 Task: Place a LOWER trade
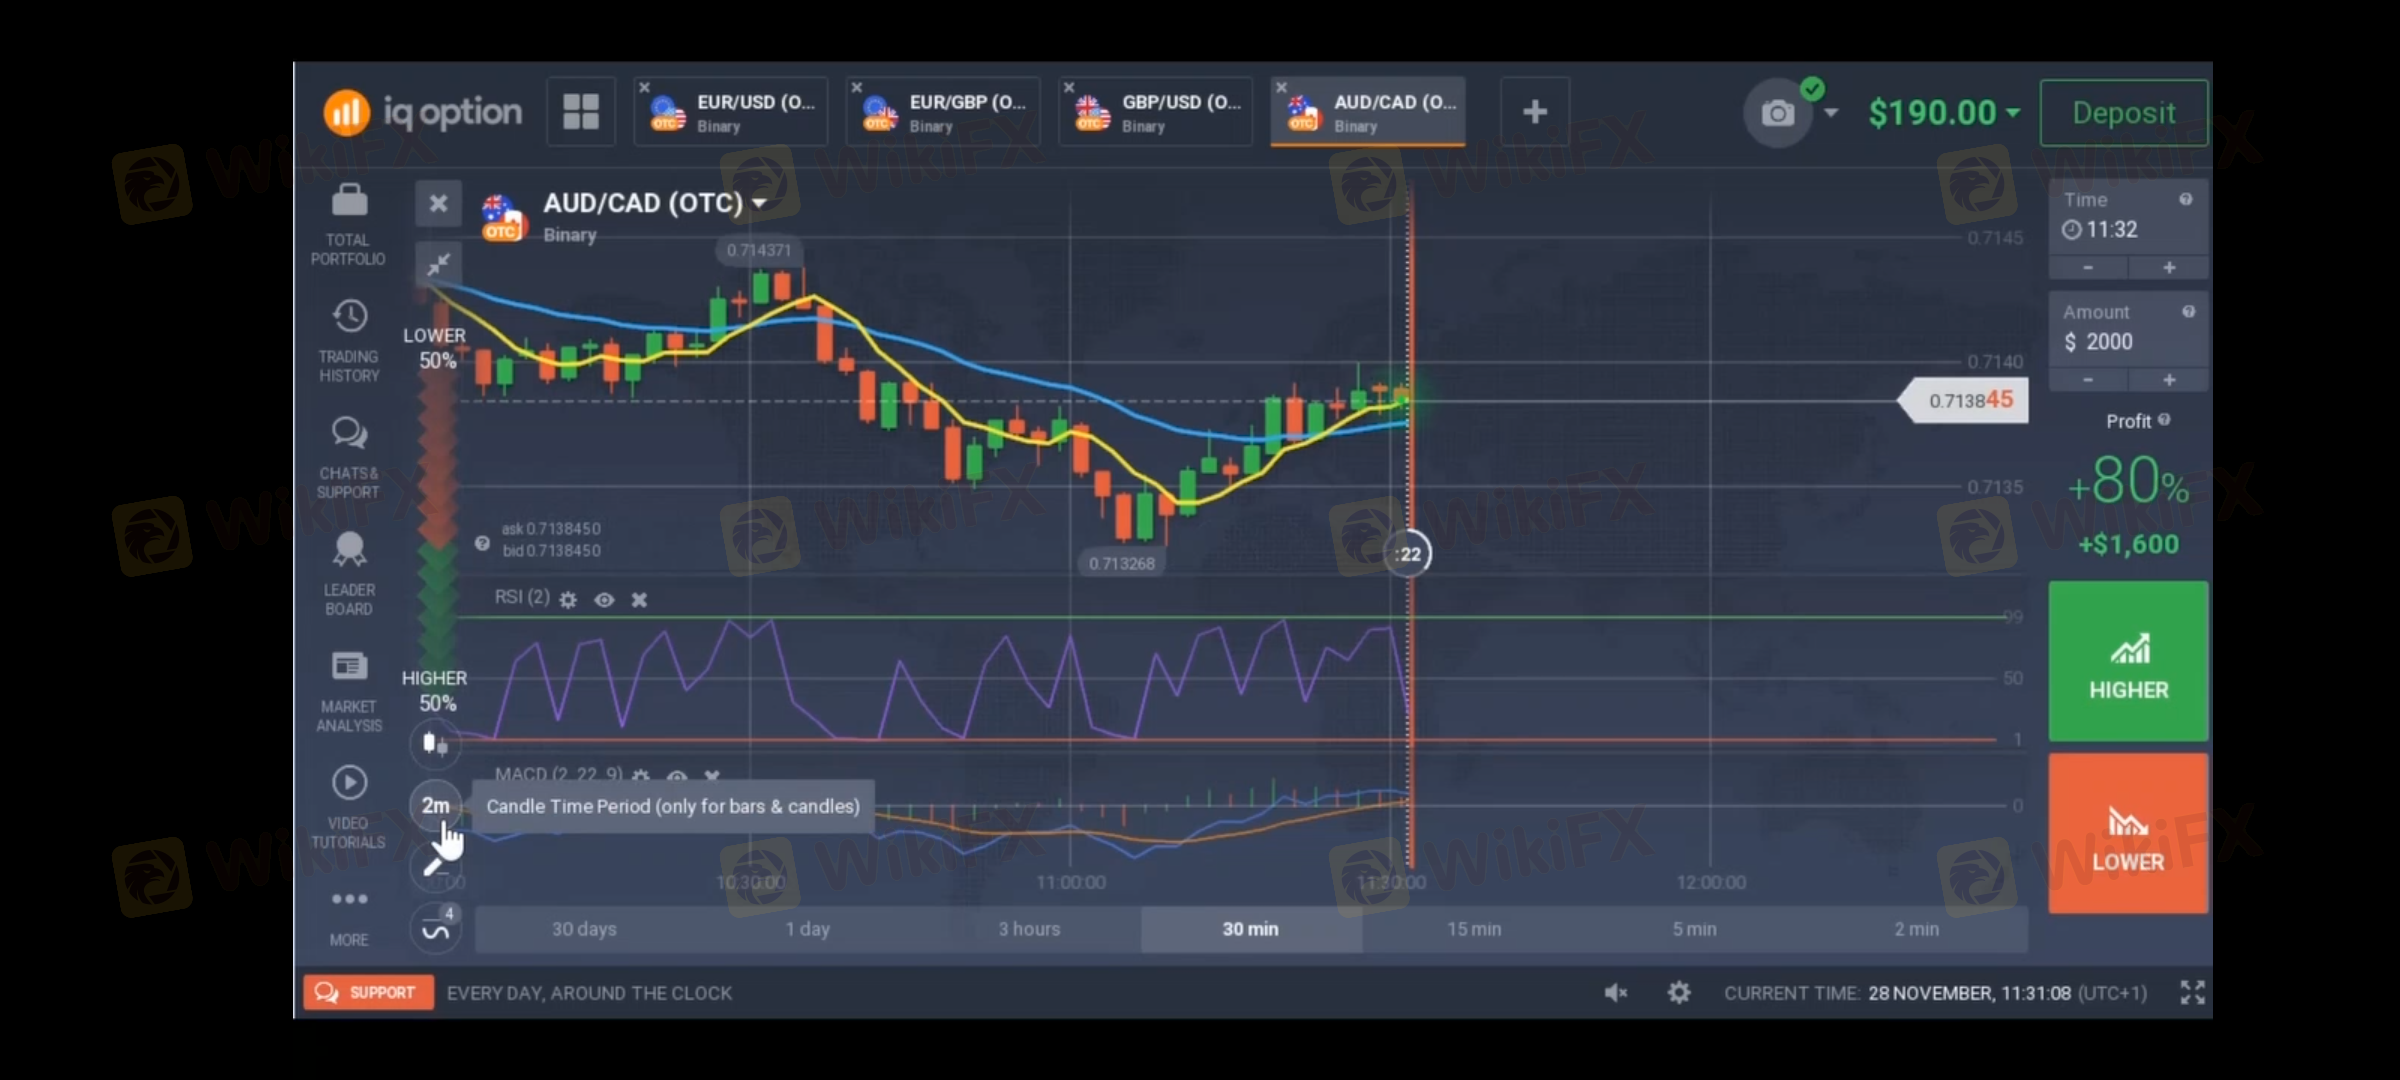(x=2128, y=833)
